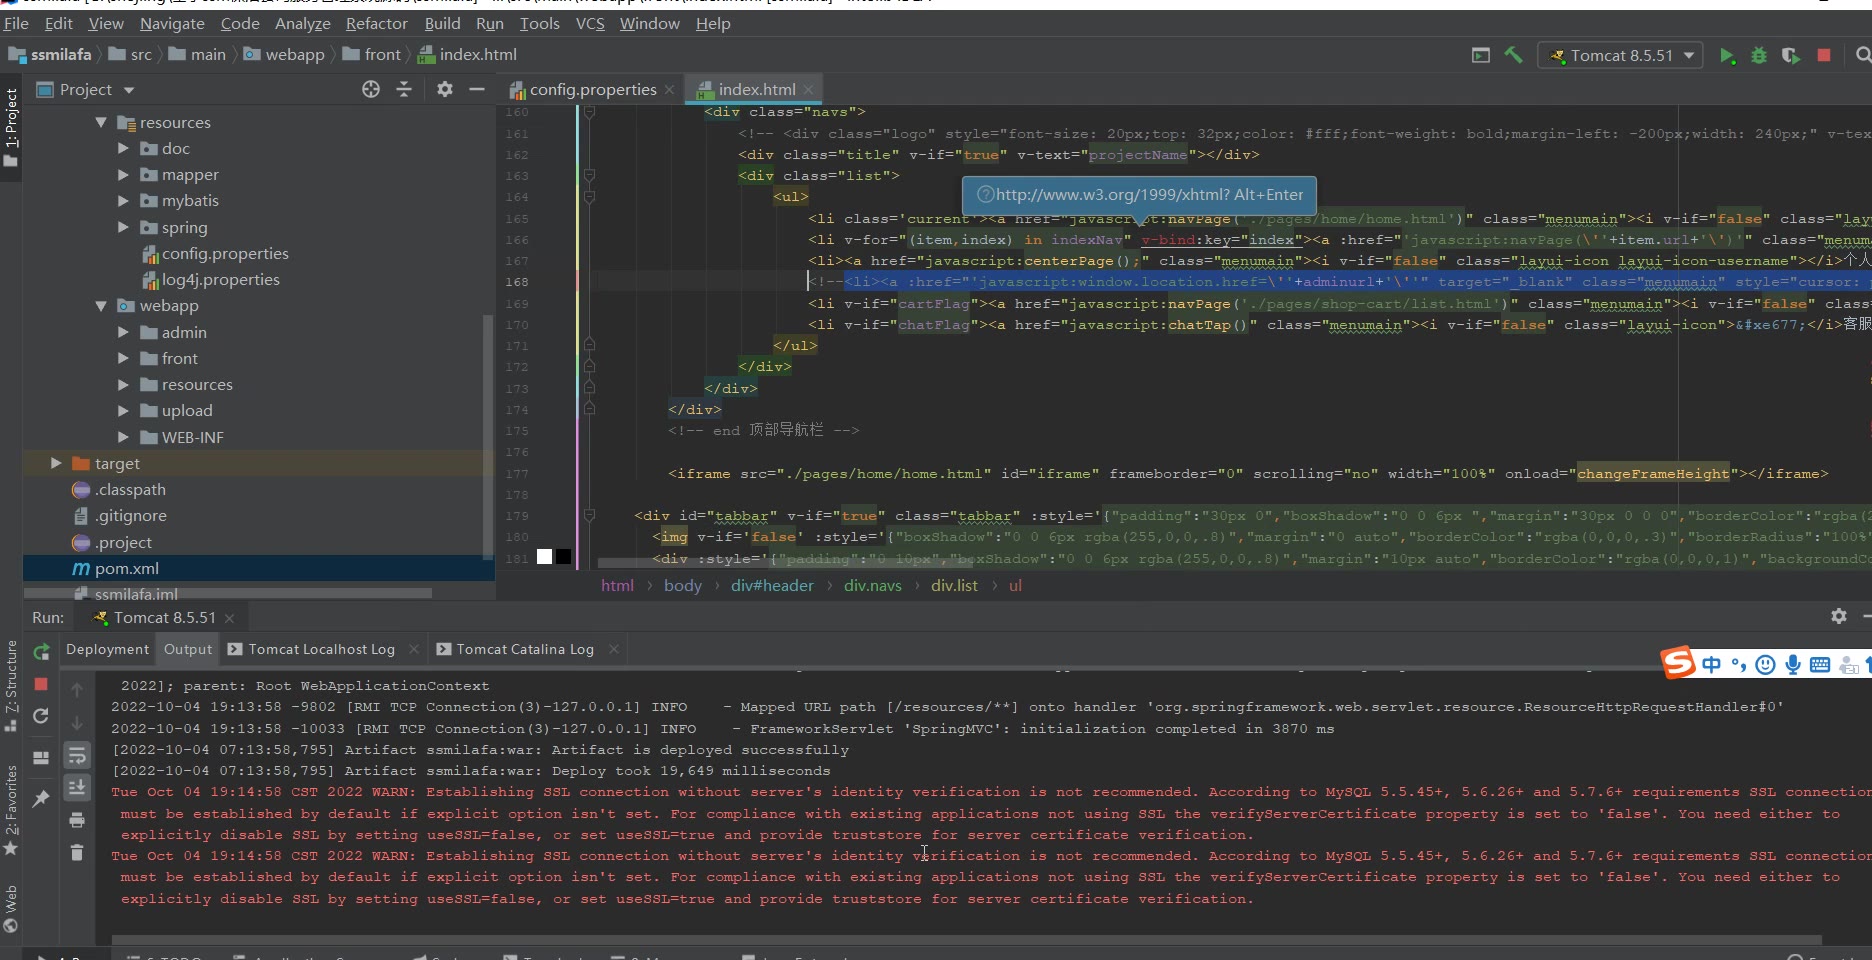Image resolution: width=1872 pixels, height=960 pixels.
Task: Collapse all nodes in the Project panel
Action: pyautogui.click(x=404, y=90)
